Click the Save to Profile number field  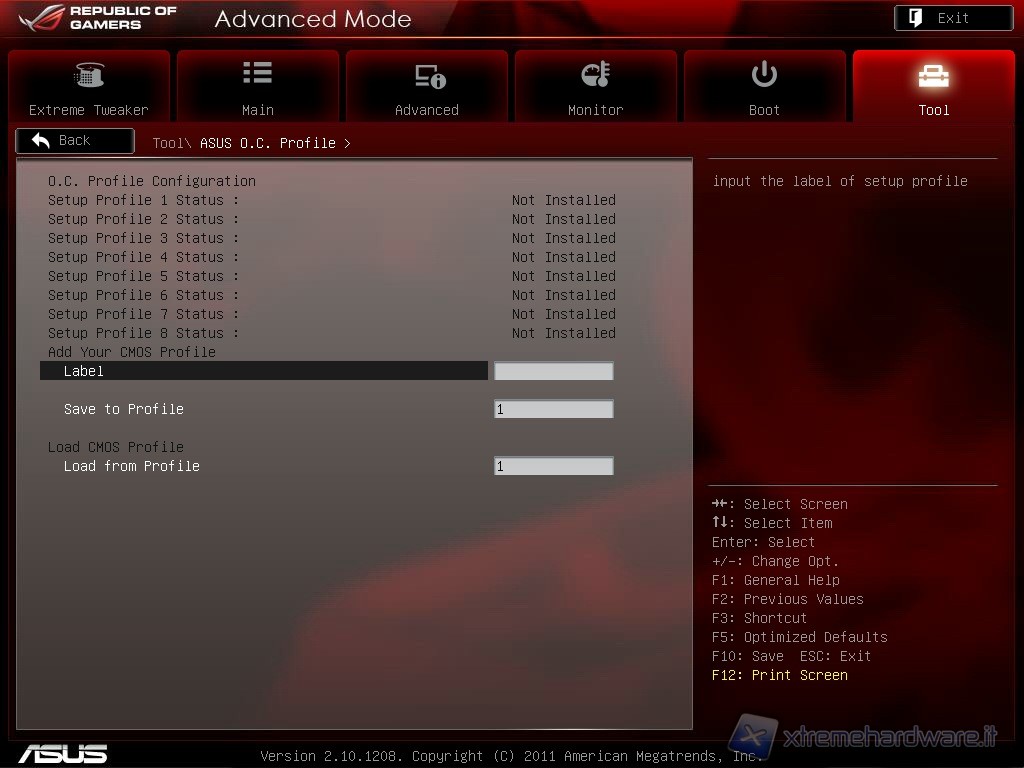tap(553, 409)
